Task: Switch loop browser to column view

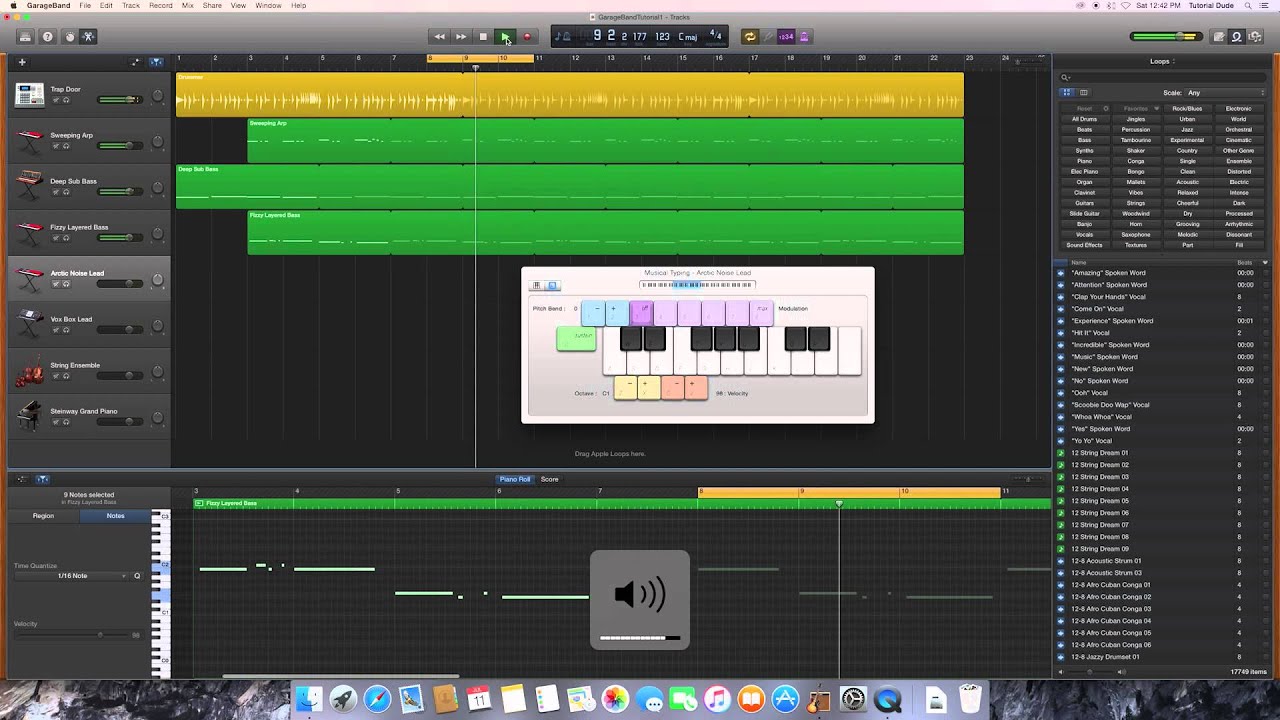Action: coord(1083,93)
